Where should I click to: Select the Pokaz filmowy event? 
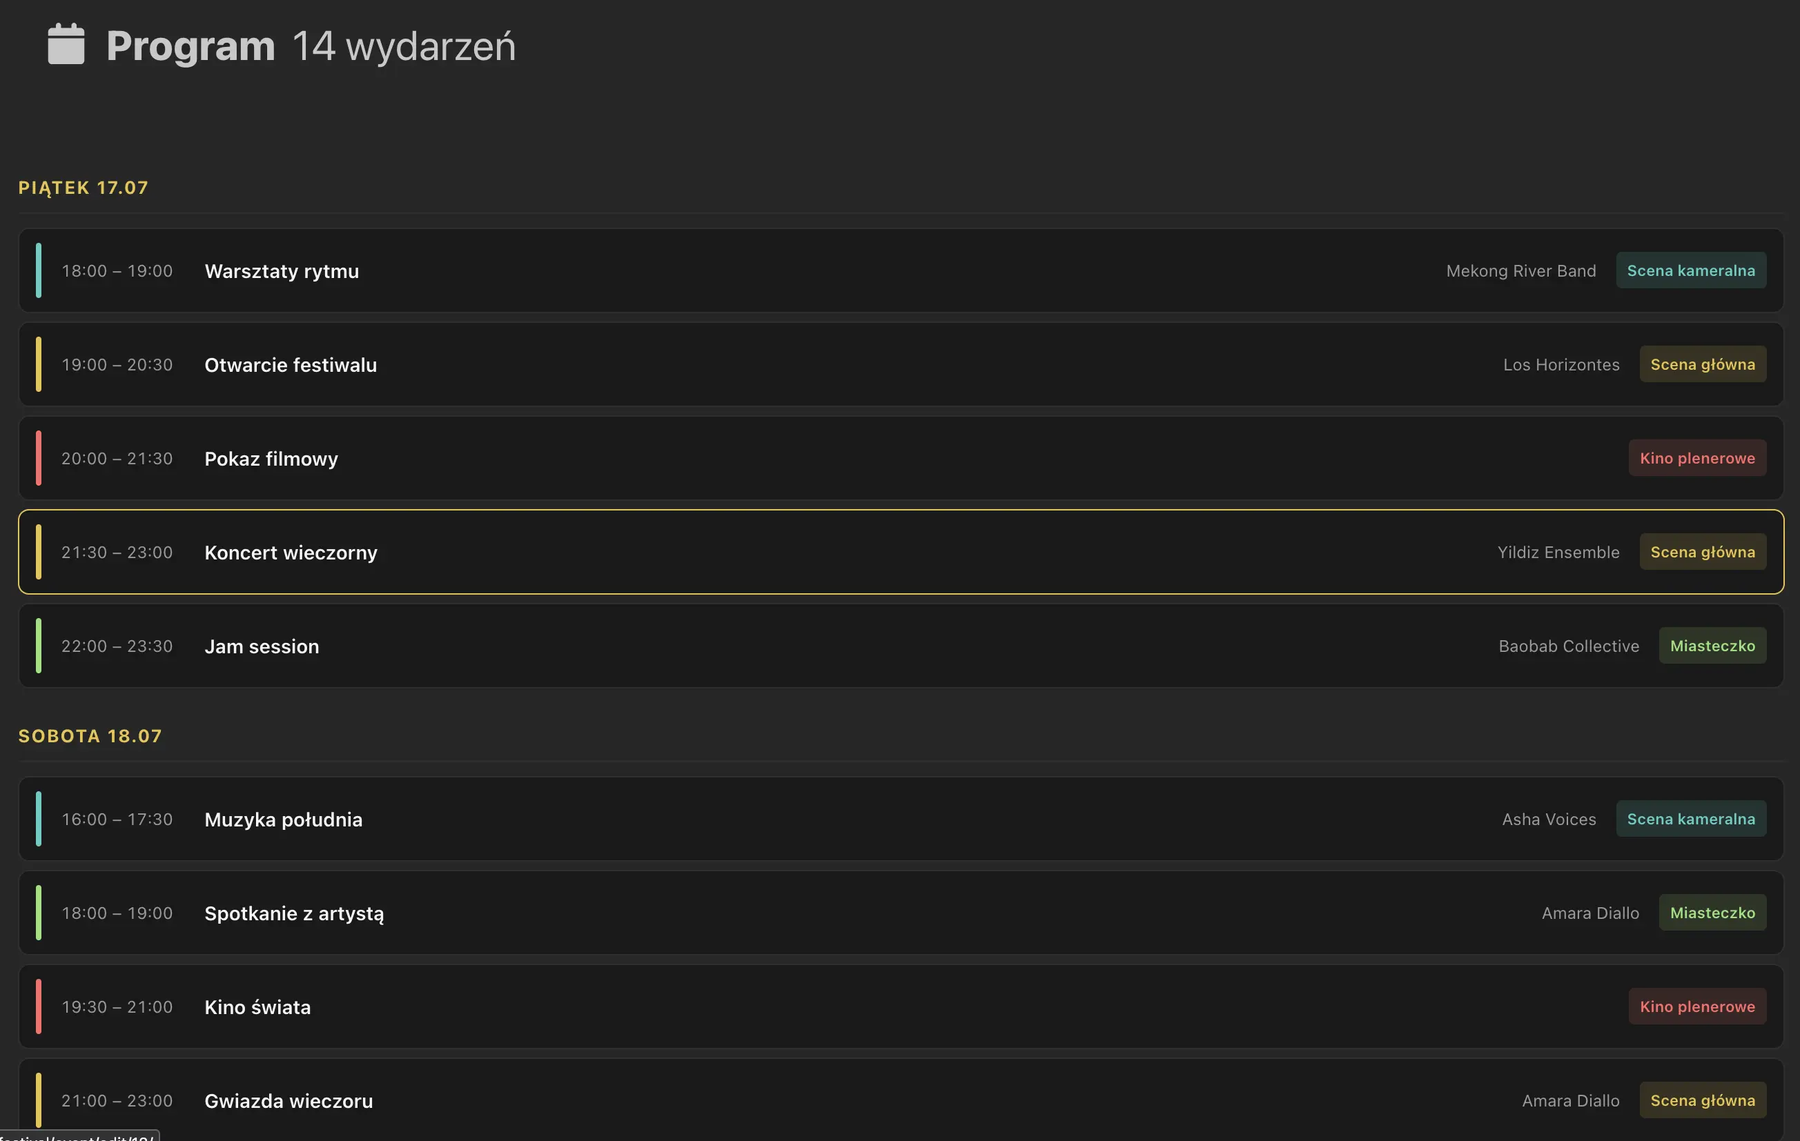tap(900, 458)
